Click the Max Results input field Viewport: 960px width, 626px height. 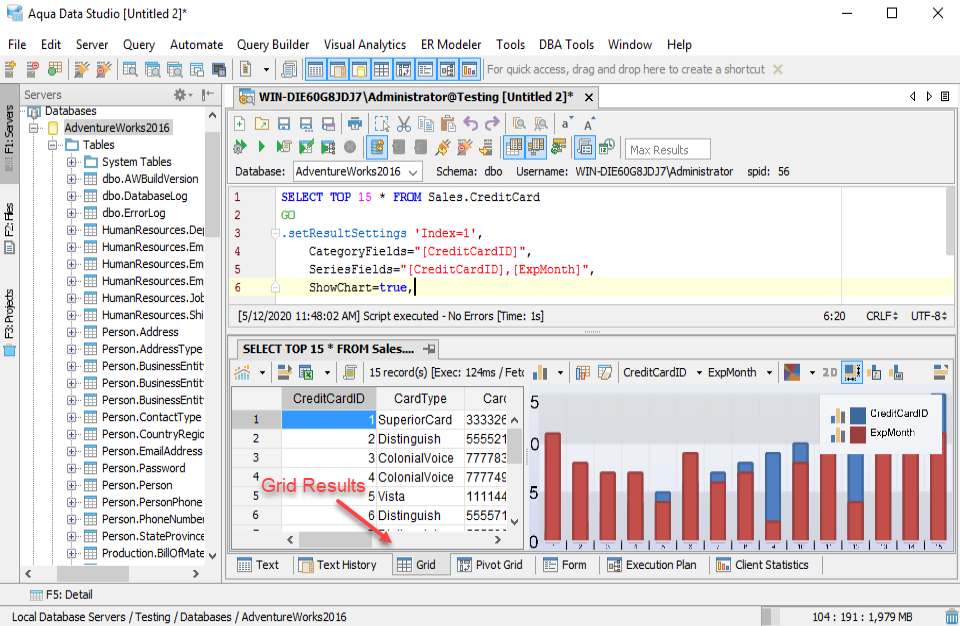(667, 149)
